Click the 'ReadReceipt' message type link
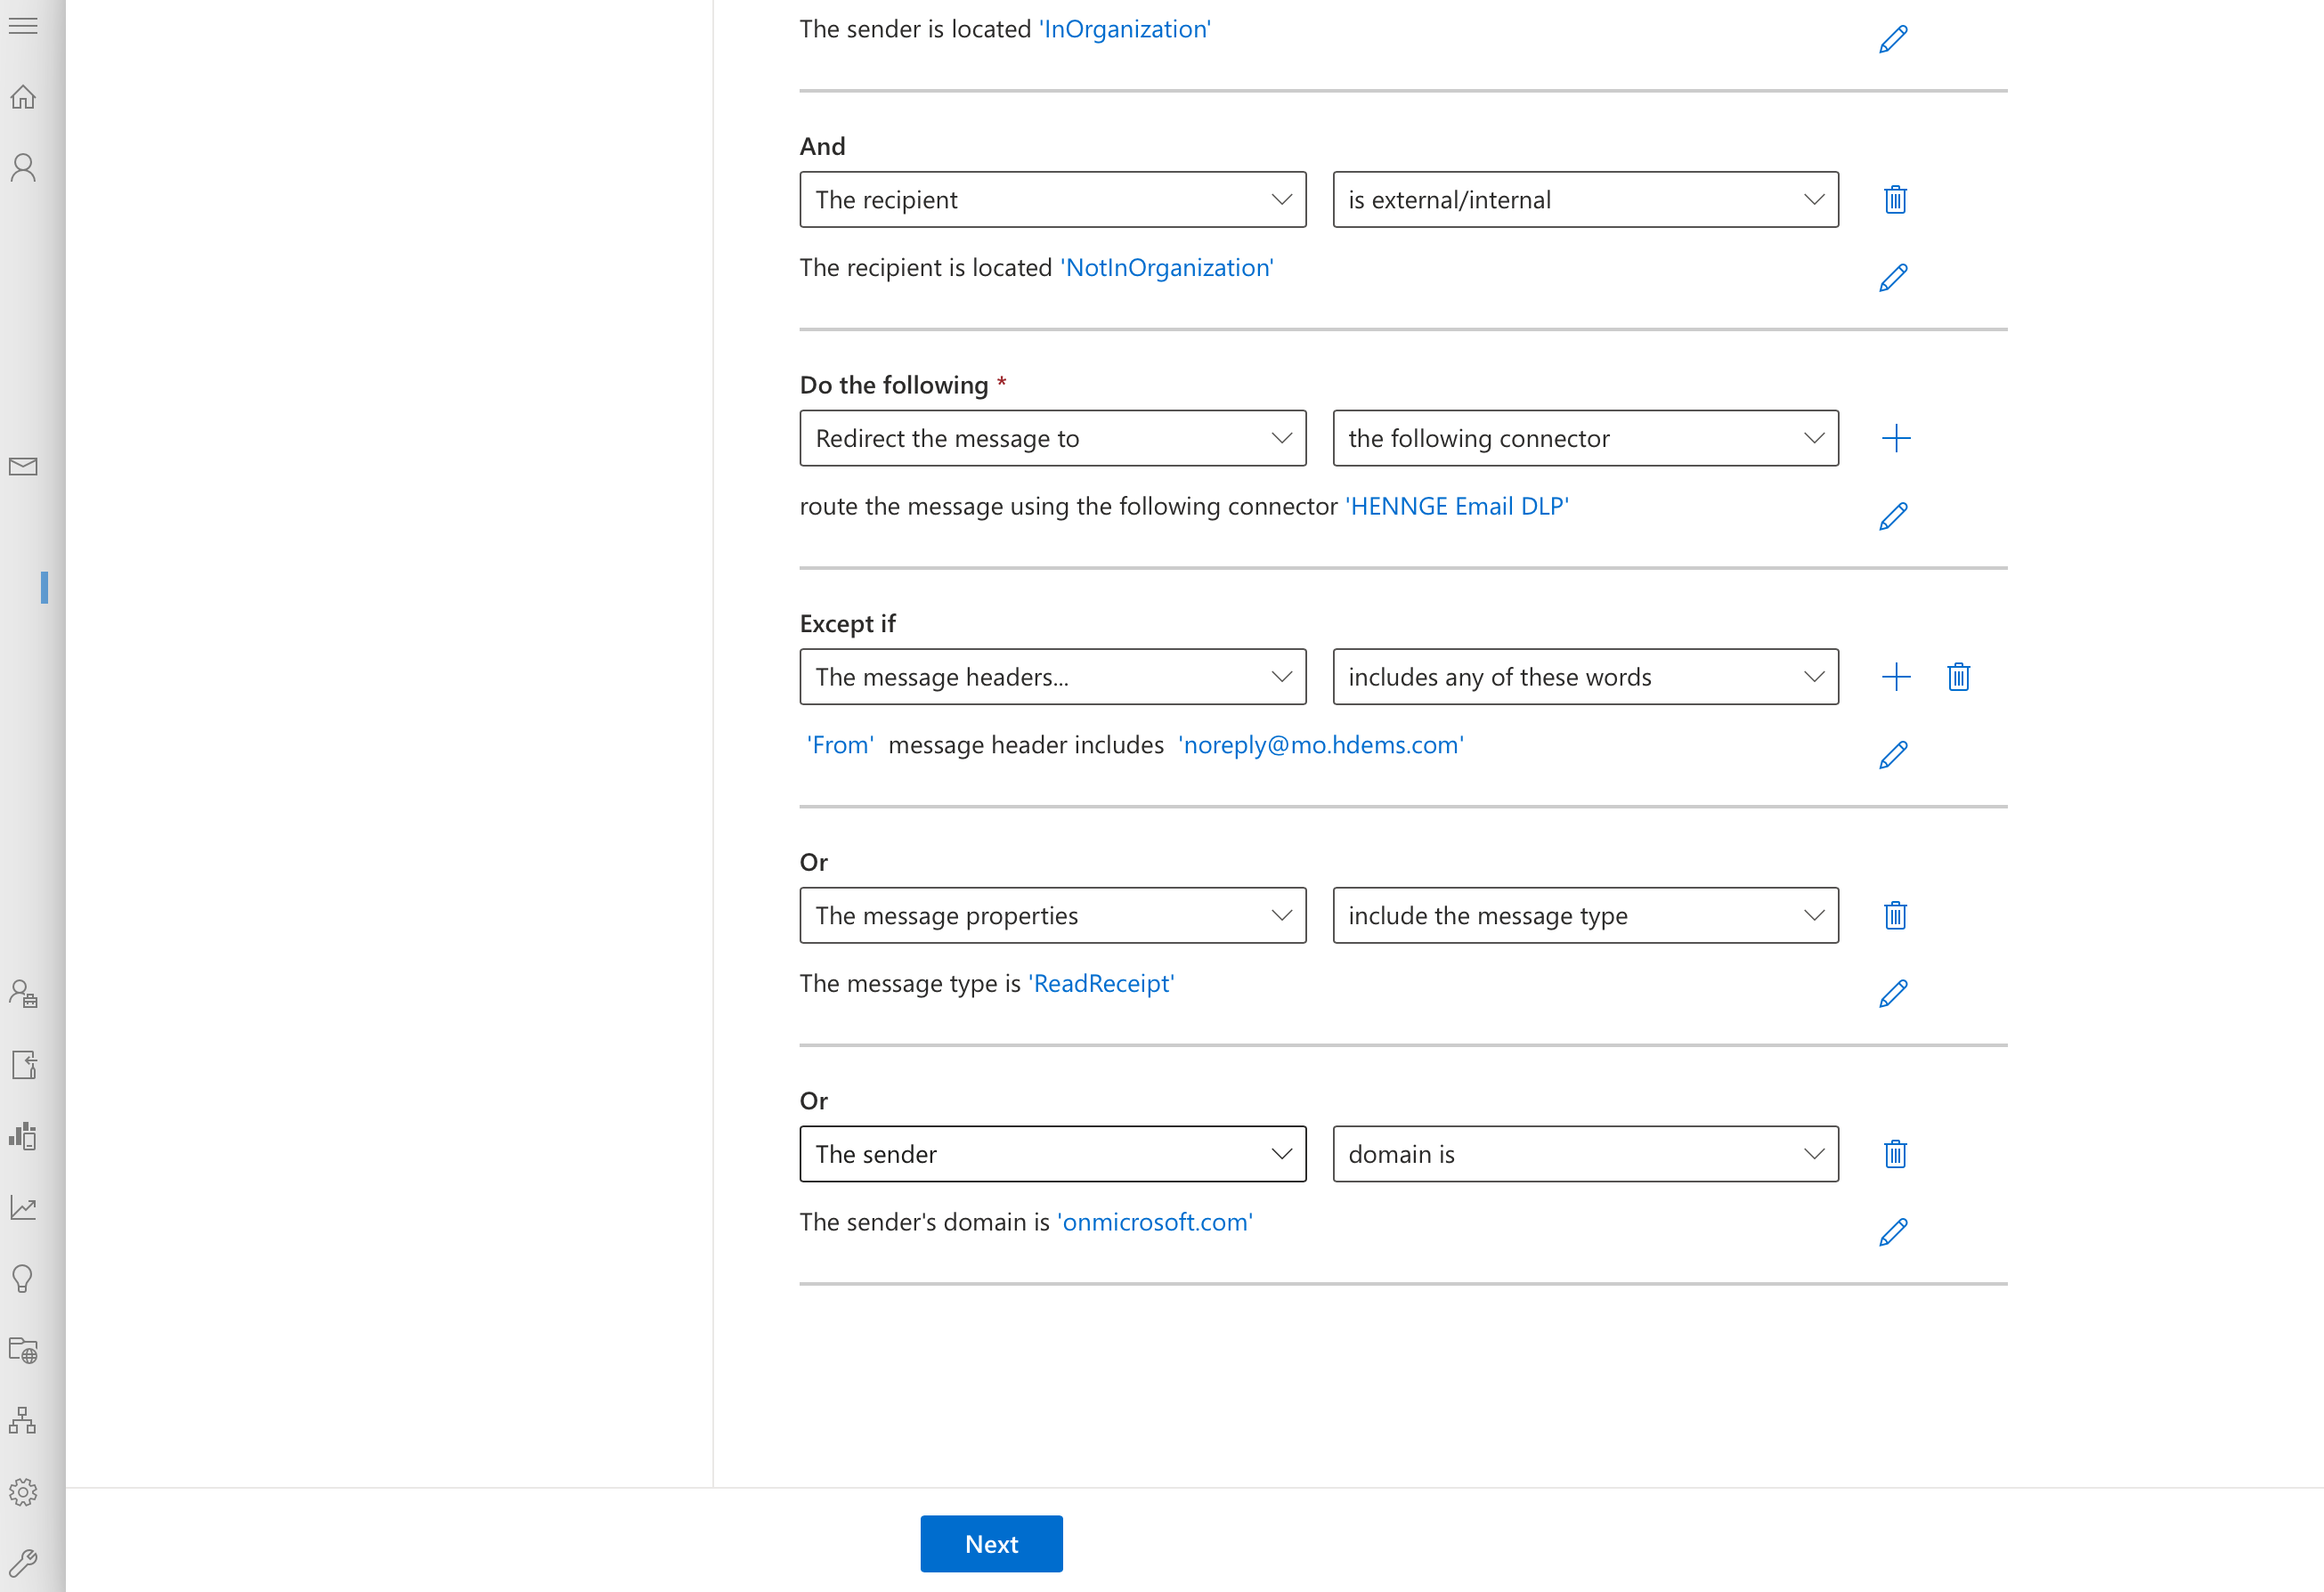The height and width of the screenshot is (1592, 2324). click(x=1101, y=984)
